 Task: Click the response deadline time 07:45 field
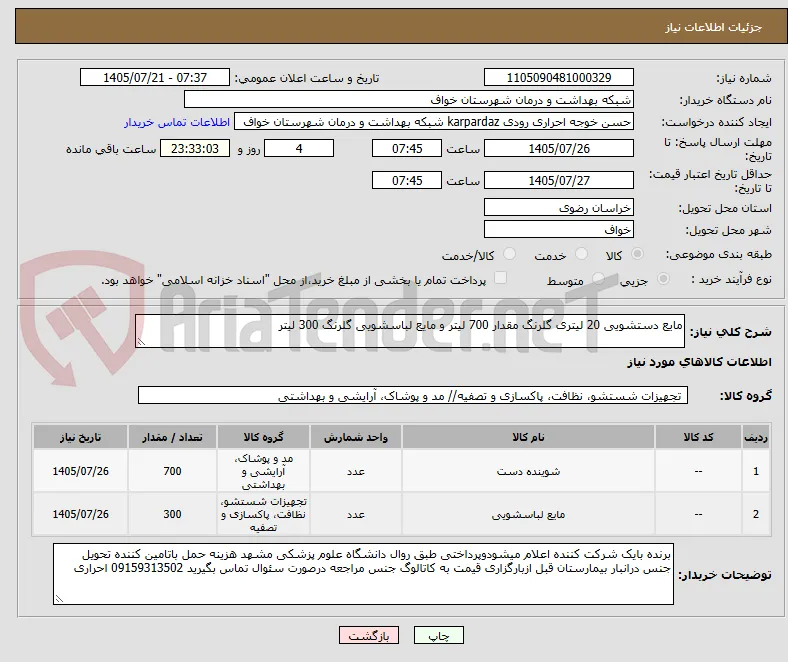pyautogui.click(x=407, y=148)
